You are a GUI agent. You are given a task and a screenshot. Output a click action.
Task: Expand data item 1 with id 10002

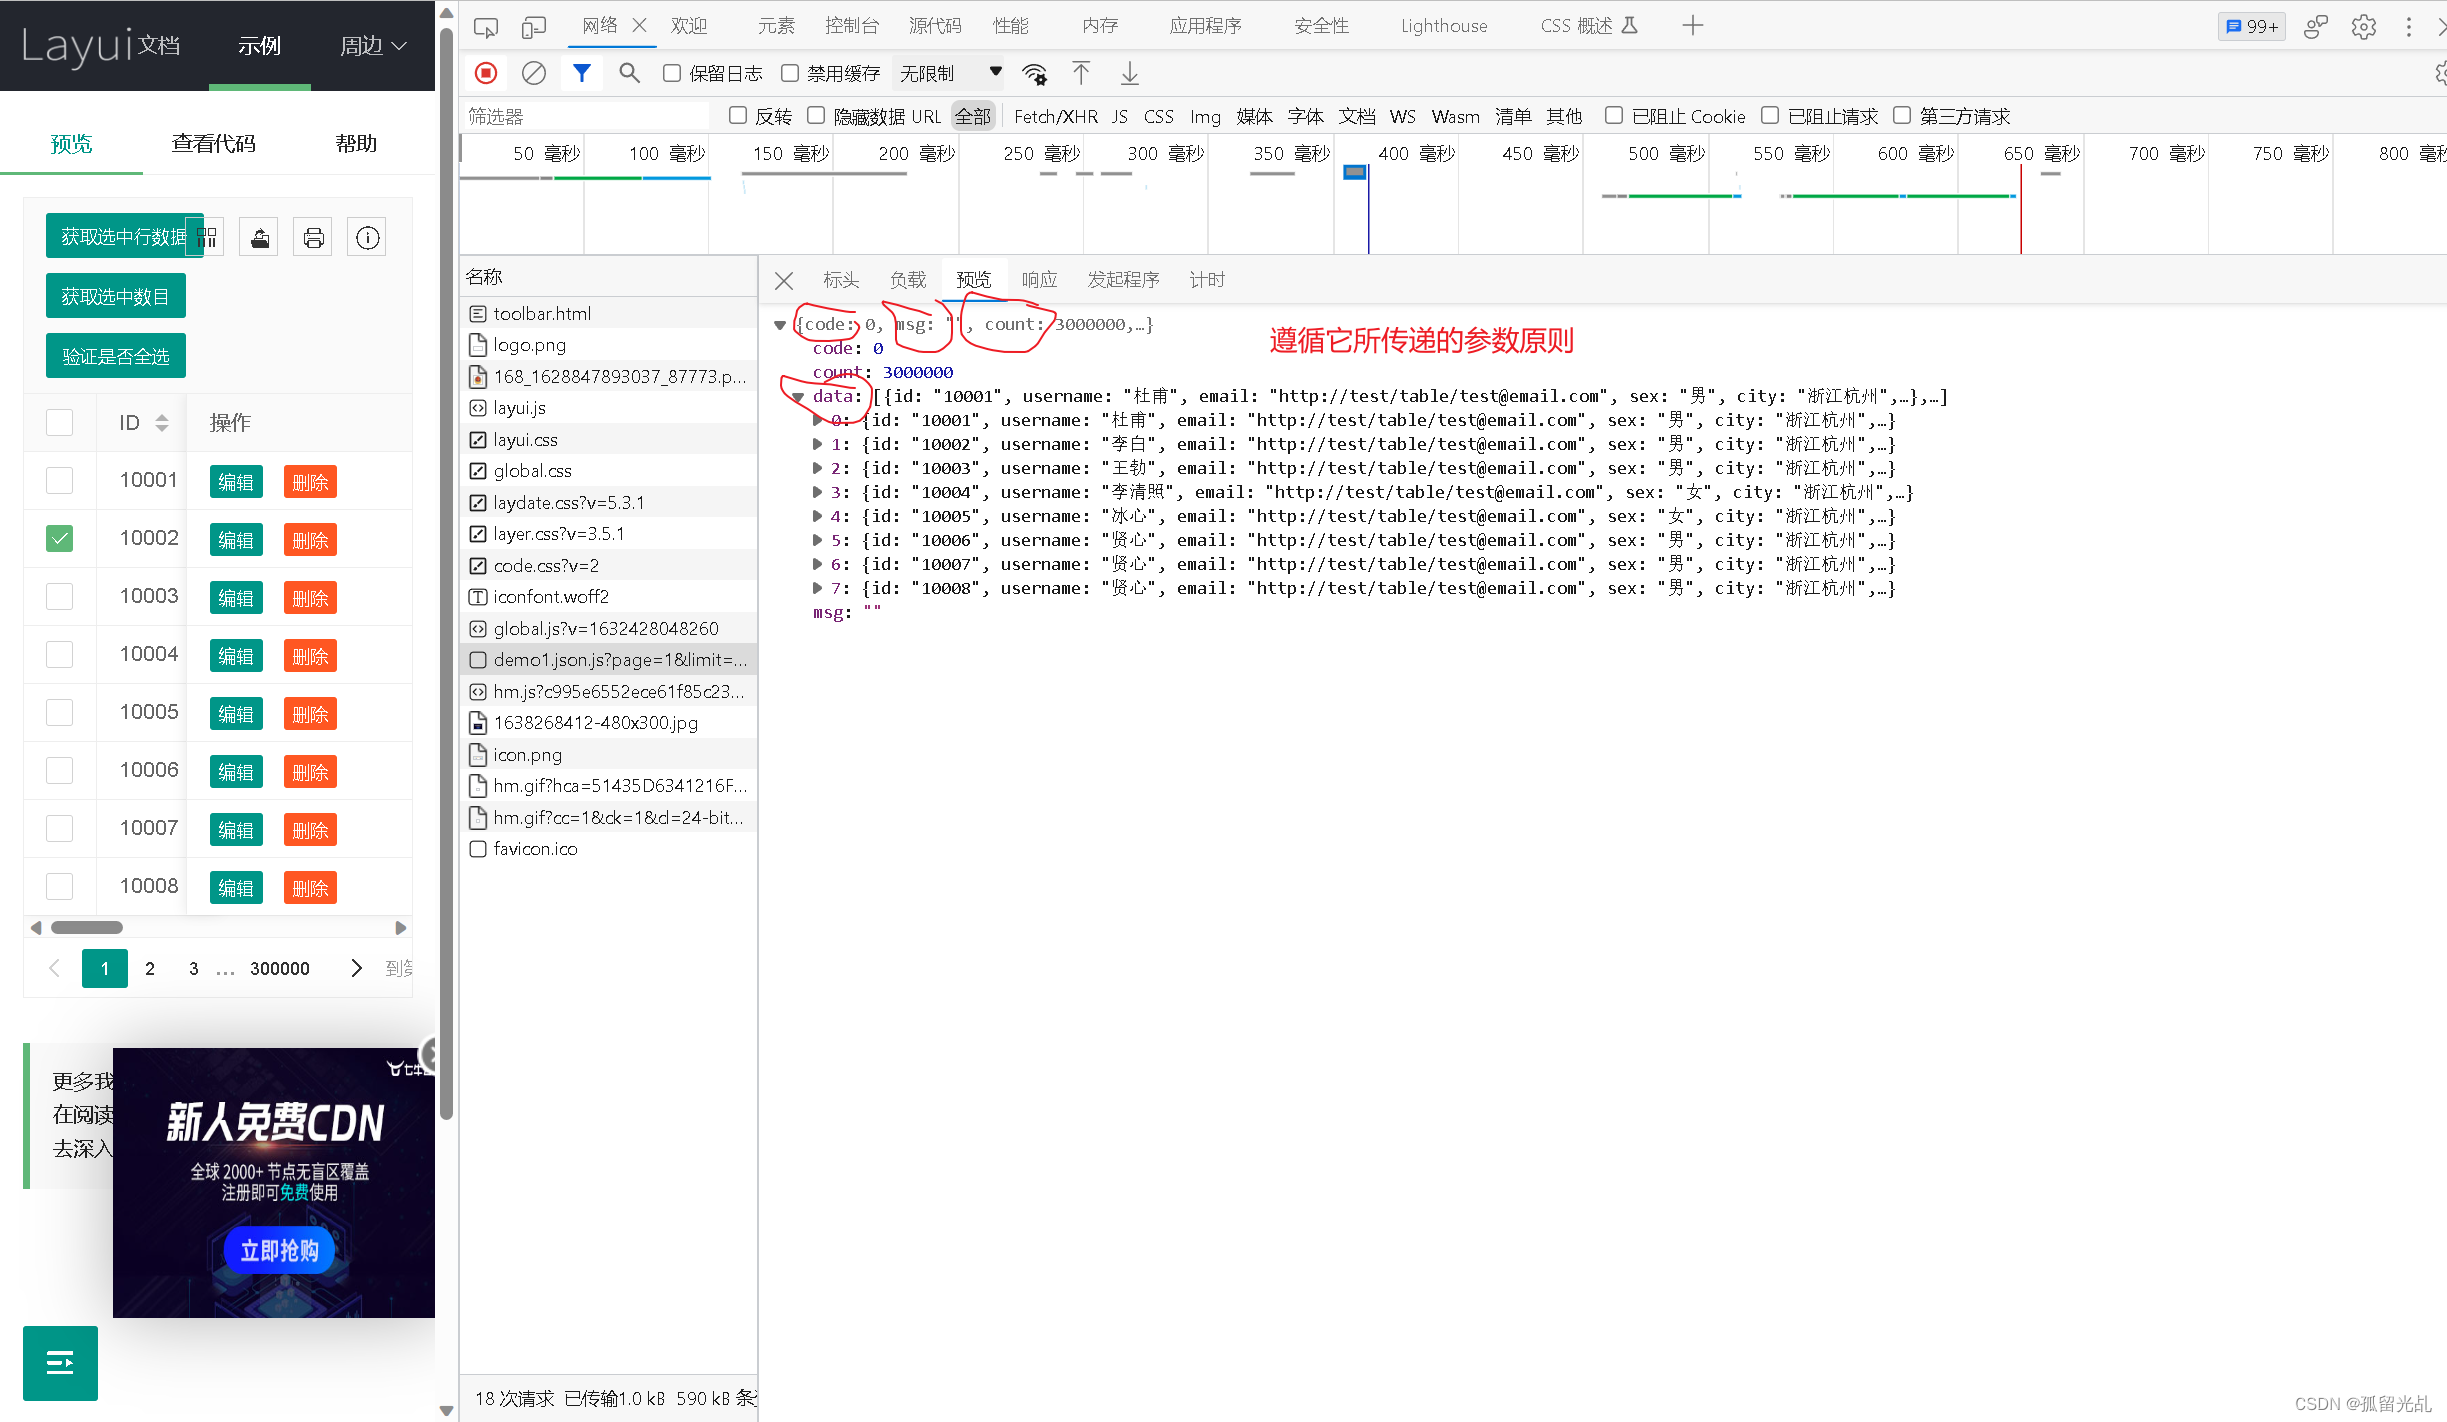pos(818,444)
